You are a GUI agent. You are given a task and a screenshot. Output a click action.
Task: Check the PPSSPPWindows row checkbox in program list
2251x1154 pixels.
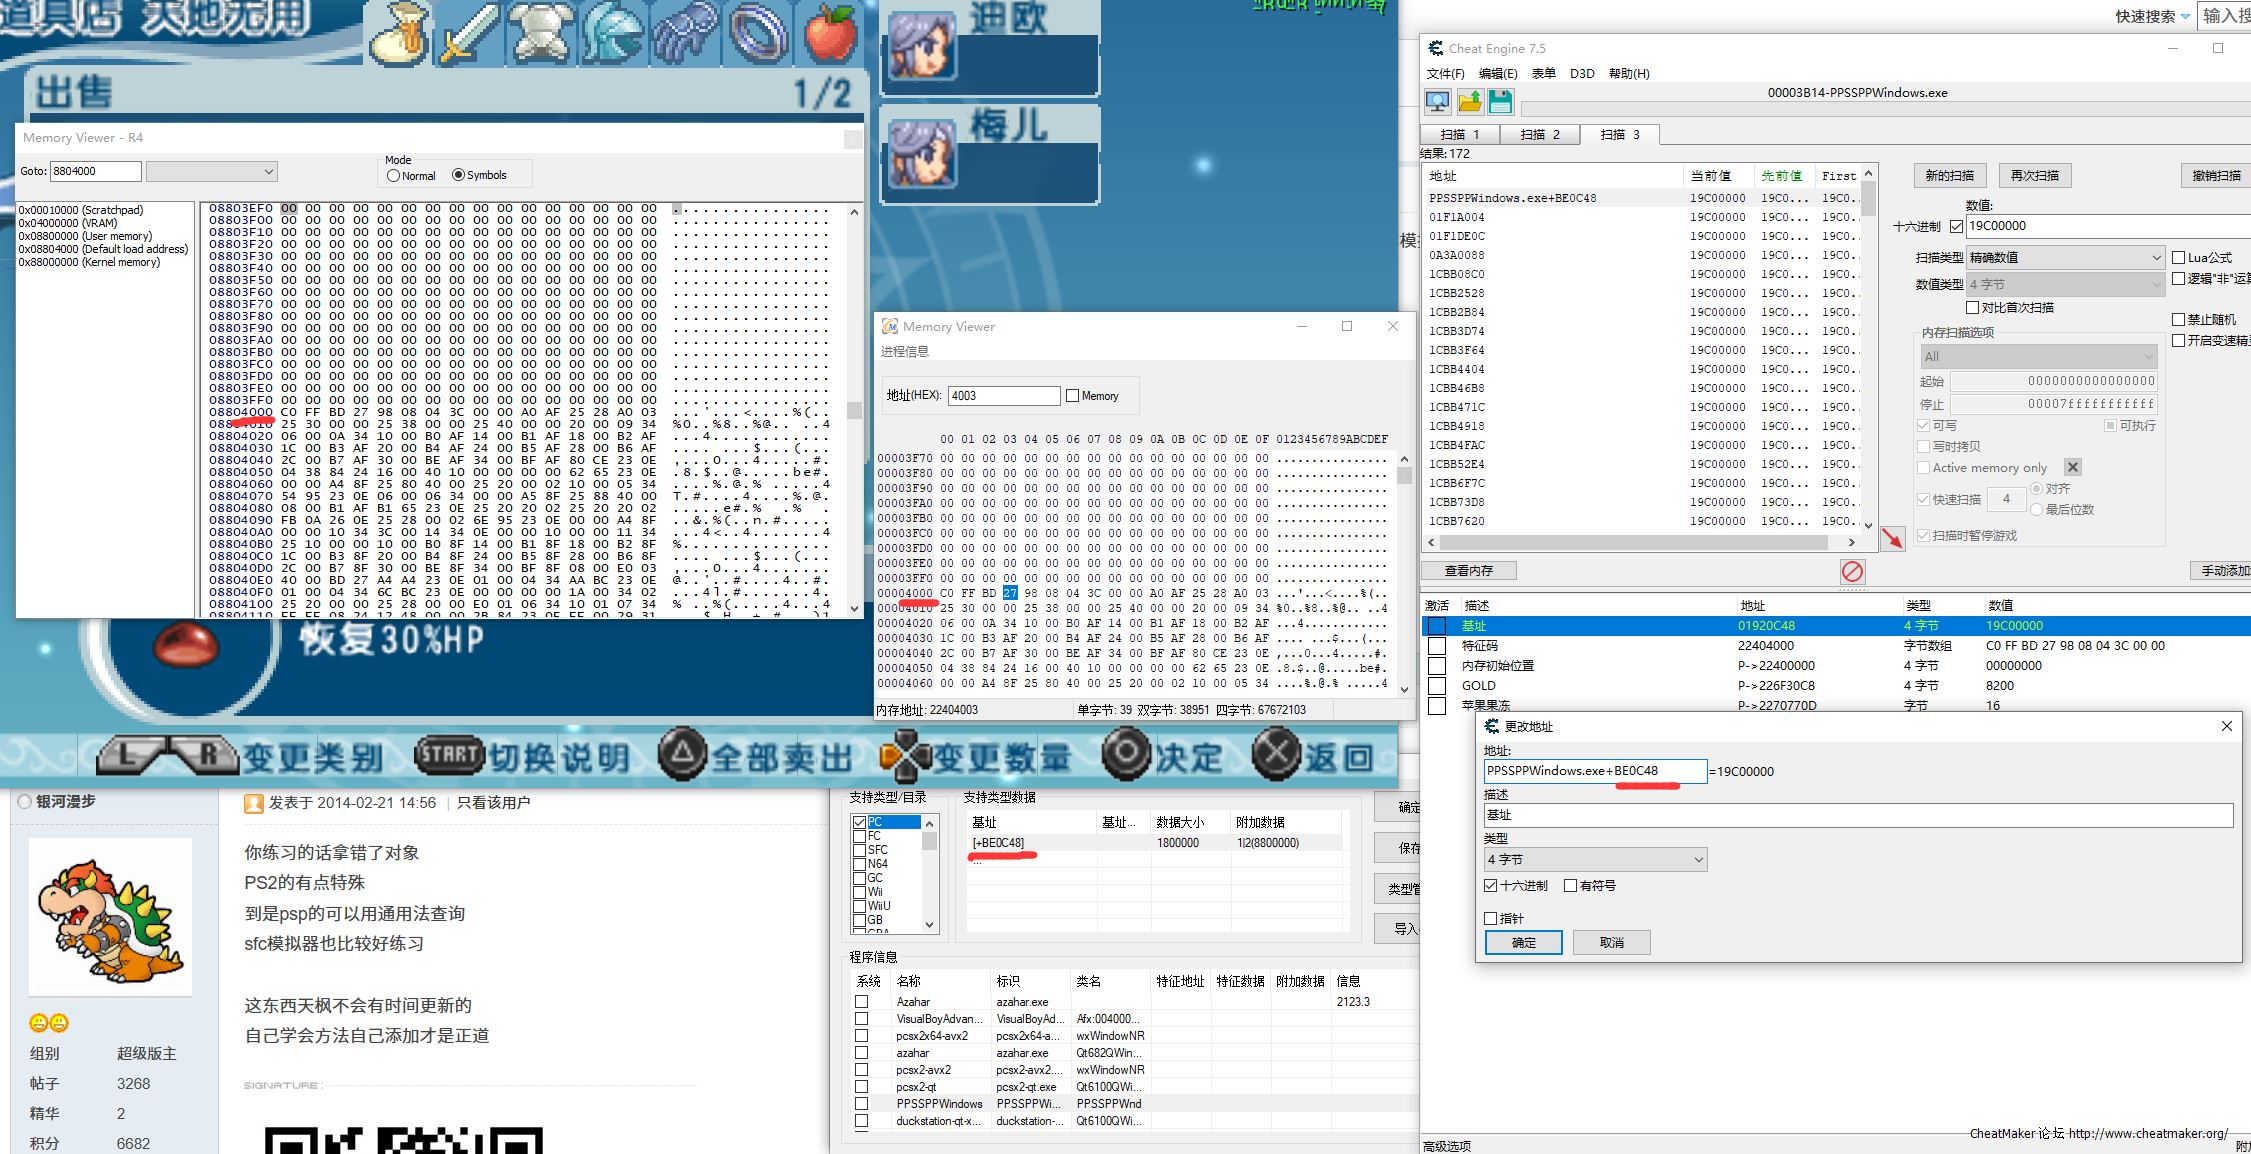(861, 1103)
